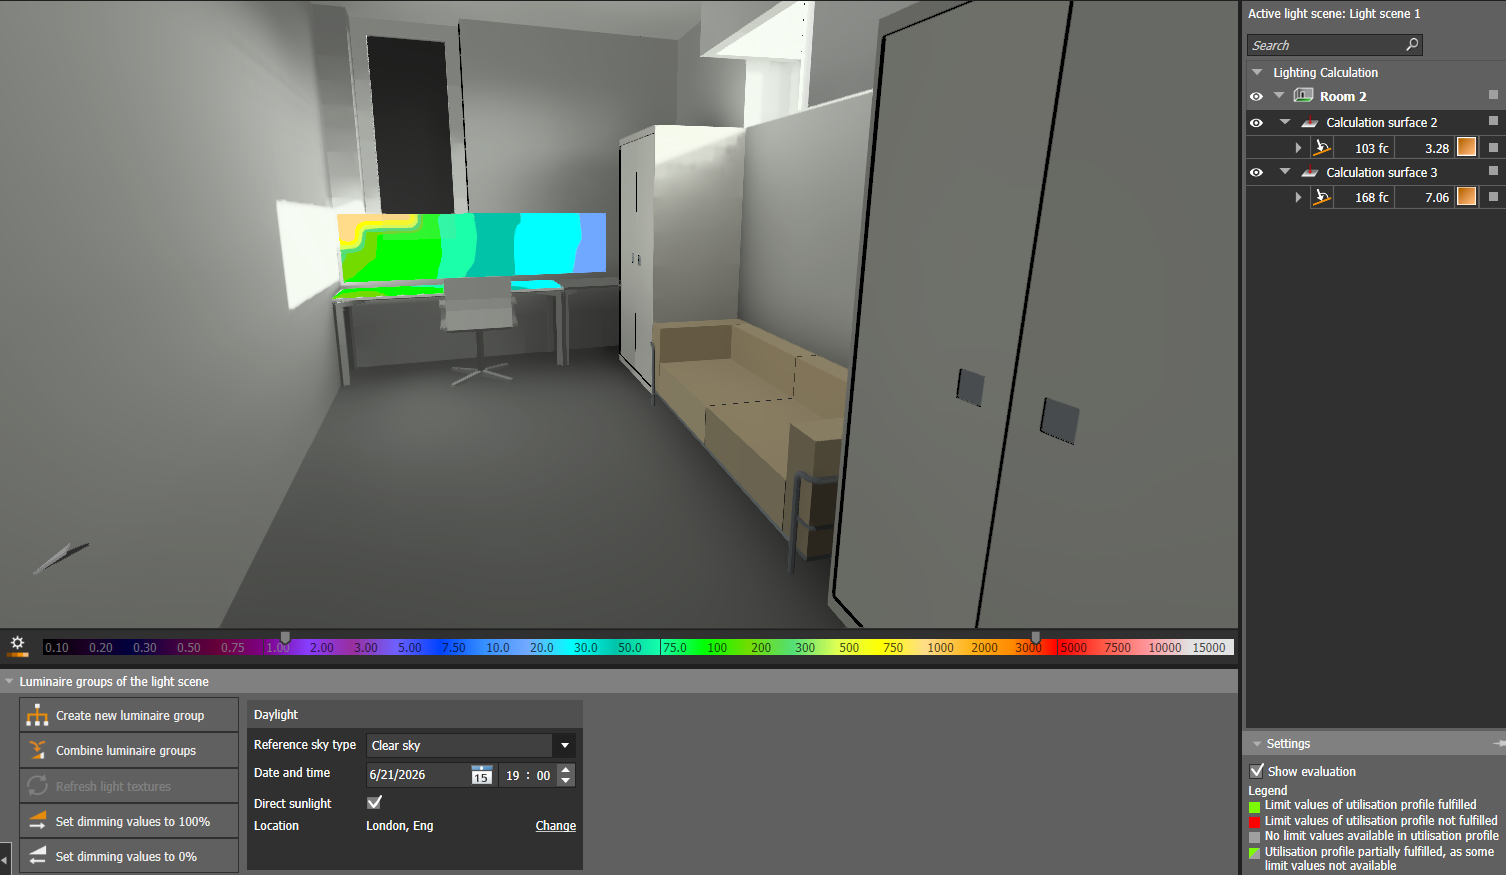The height and width of the screenshot is (875, 1506).
Task: Increase time with the up arrow
Action: tap(566, 769)
